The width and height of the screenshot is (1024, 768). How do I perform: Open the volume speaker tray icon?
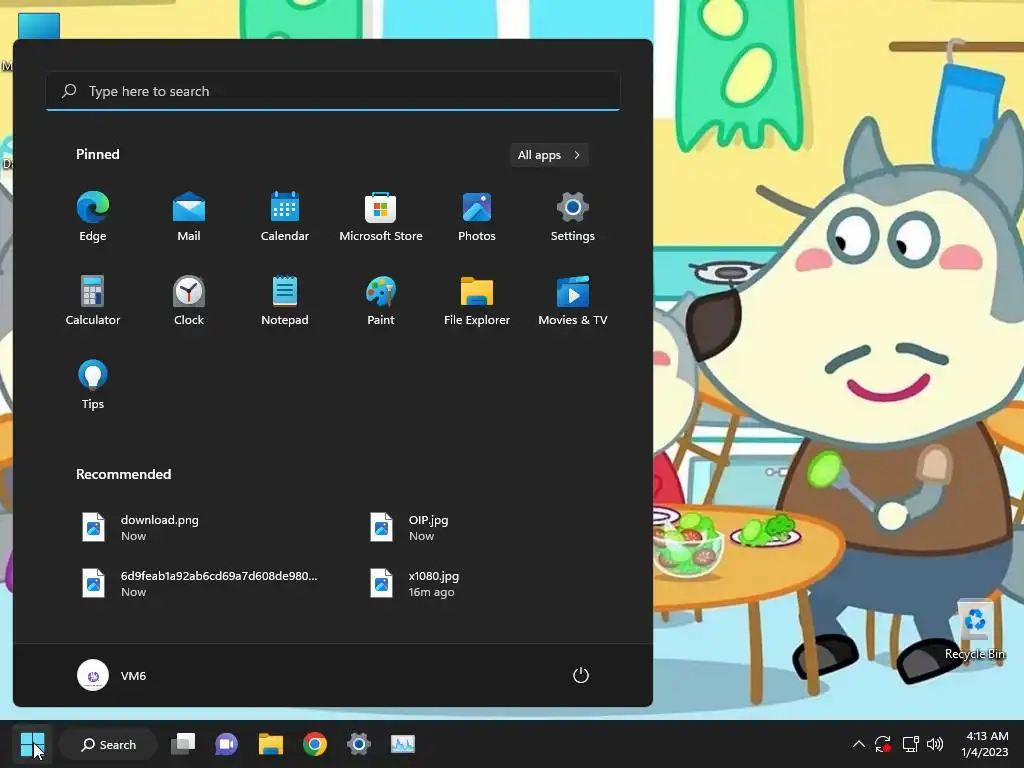tap(935, 744)
